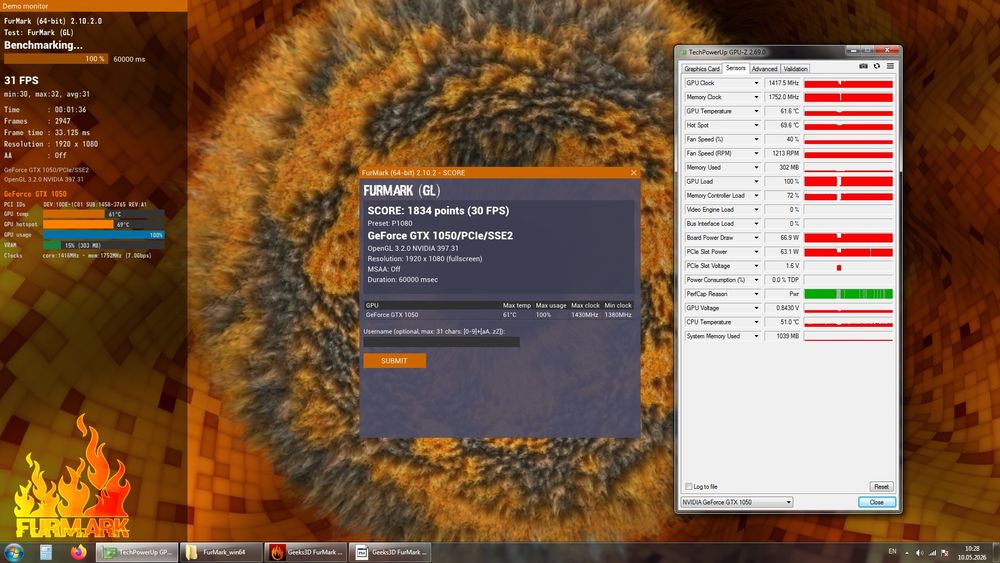This screenshot has width=1000, height=563.
Task: Click the Preset: P1080 text
Action: 390,224
